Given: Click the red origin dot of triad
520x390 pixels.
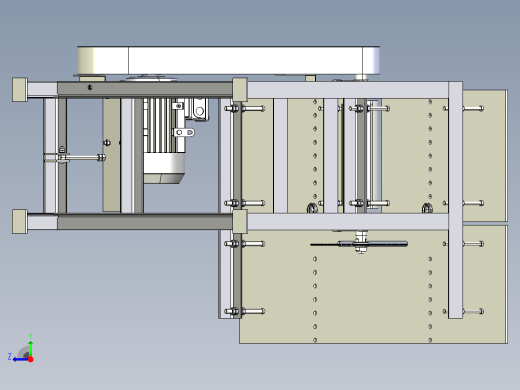Looking at the screenshot, I should [31, 359].
